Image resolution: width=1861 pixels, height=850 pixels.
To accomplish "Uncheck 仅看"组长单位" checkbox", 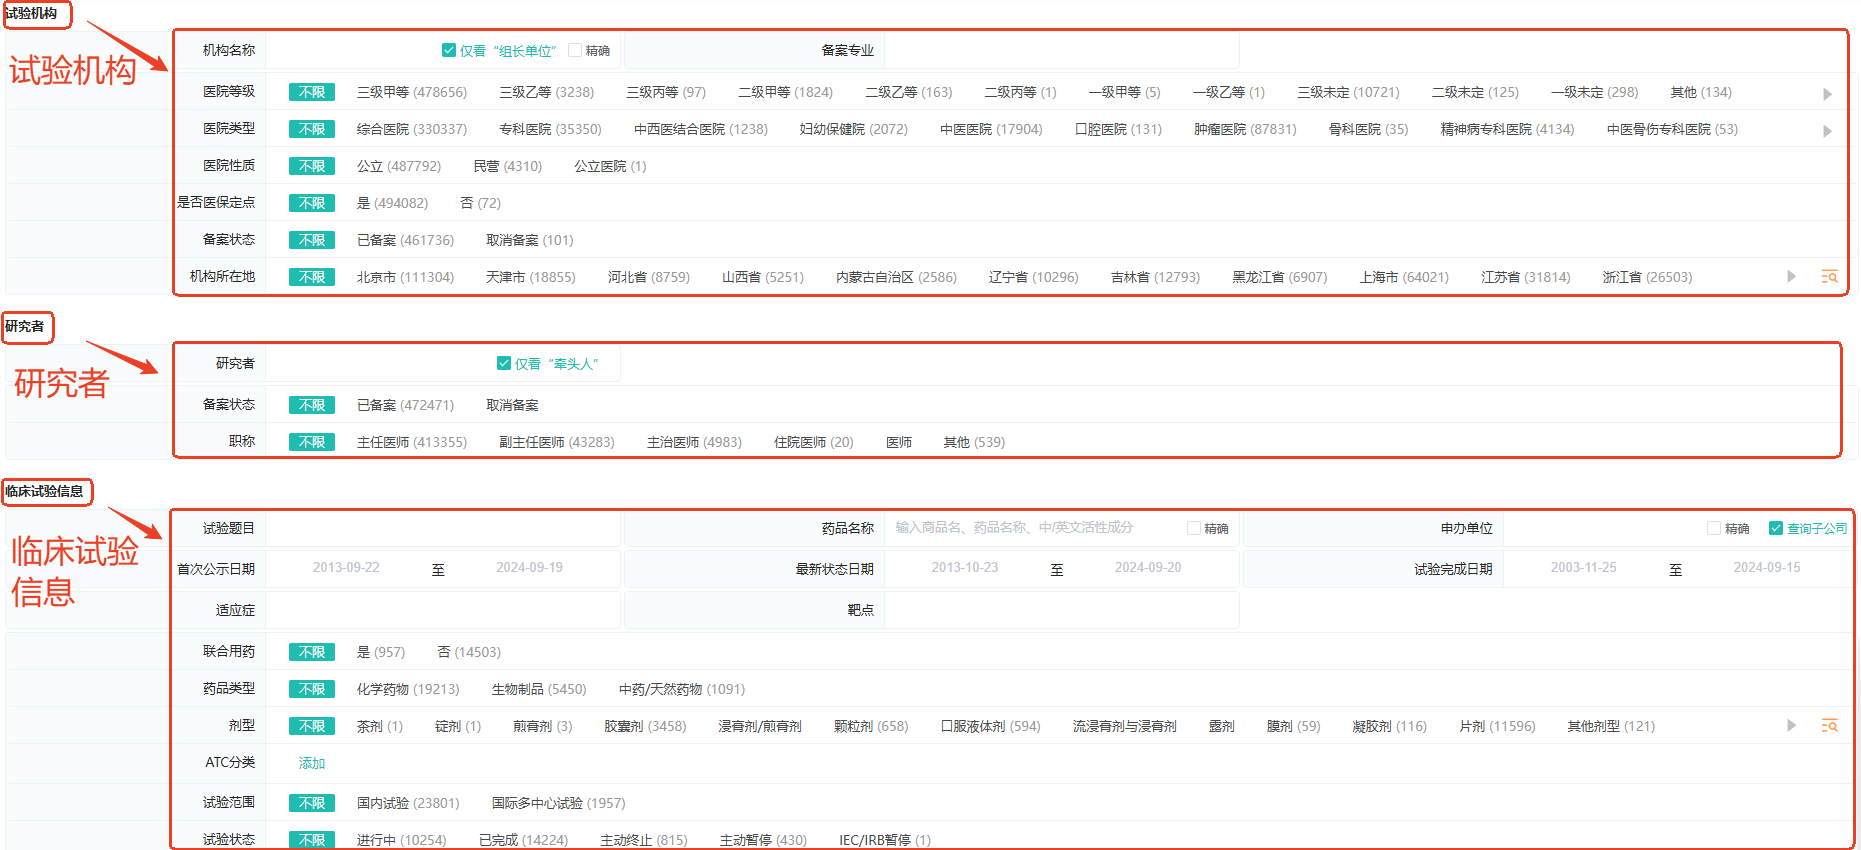I will [449, 51].
